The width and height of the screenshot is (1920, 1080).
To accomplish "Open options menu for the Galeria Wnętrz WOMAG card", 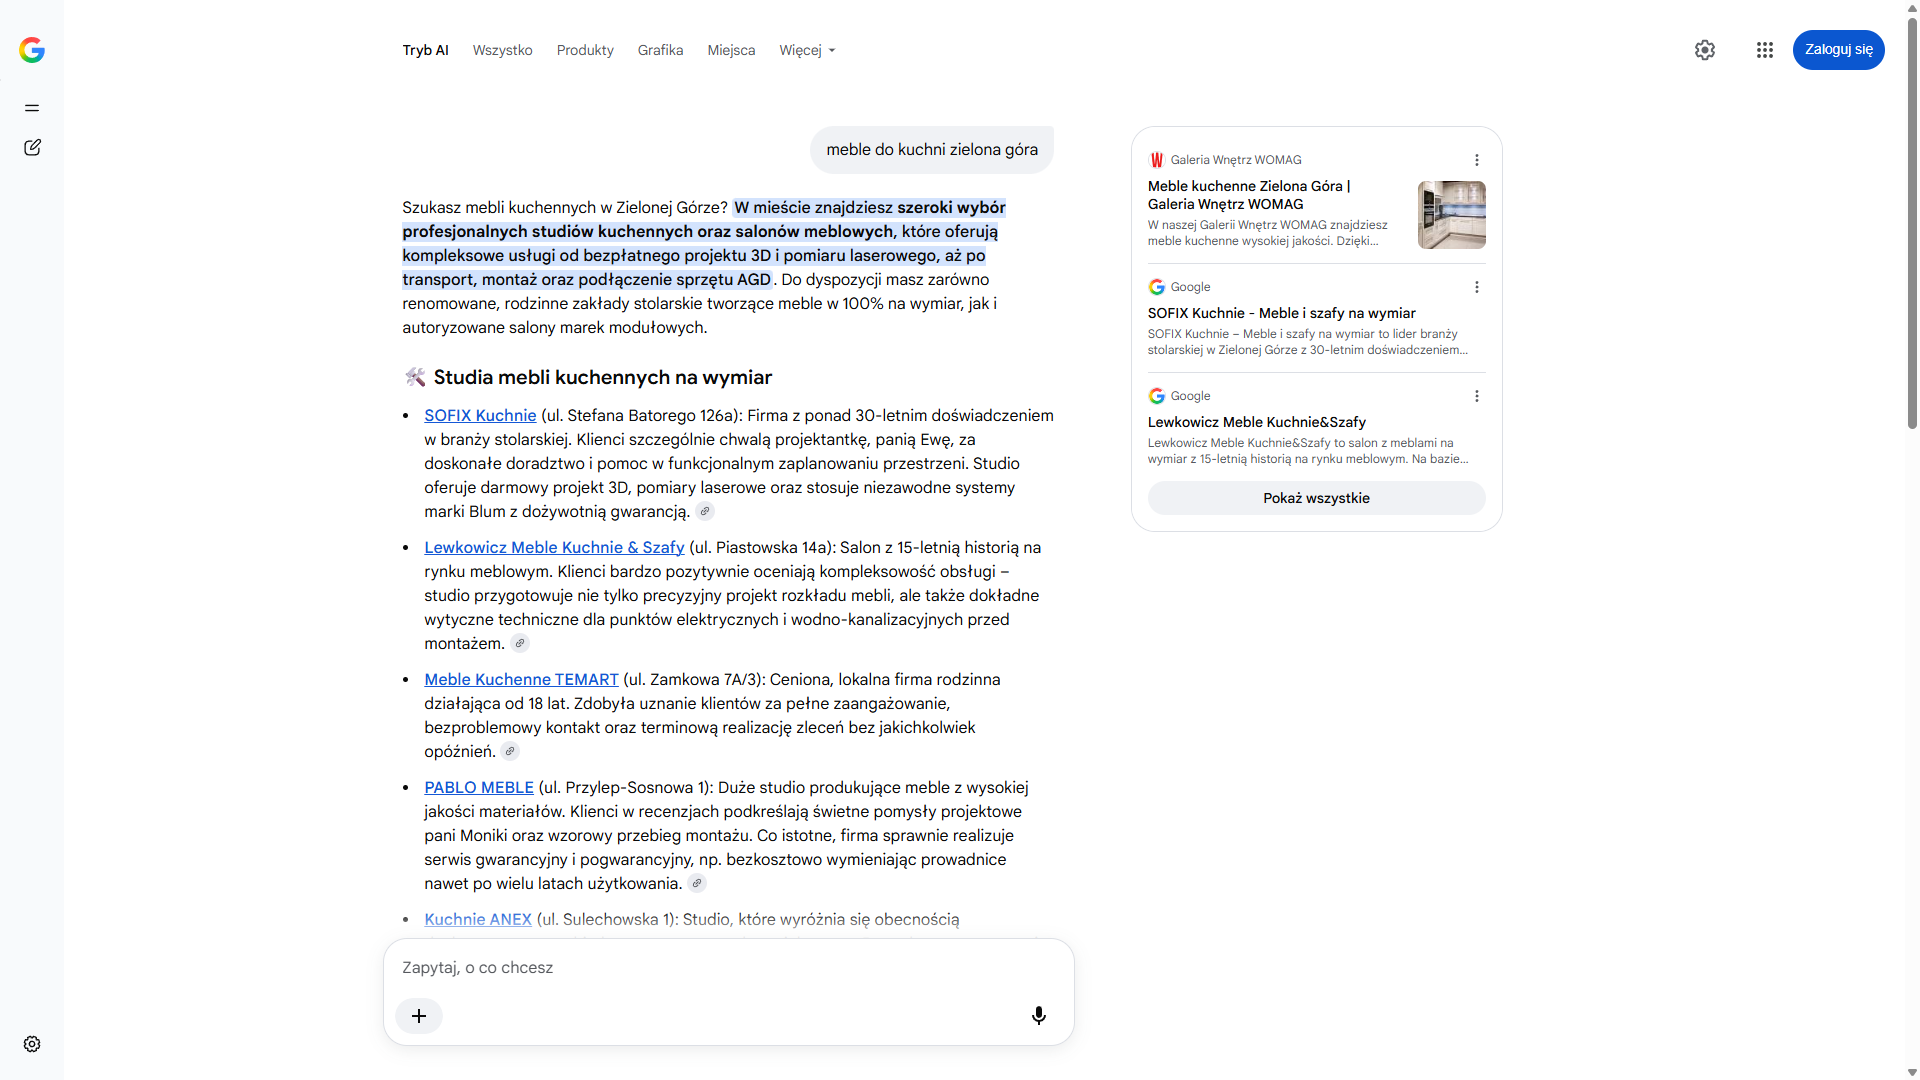I will point(1477,160).
